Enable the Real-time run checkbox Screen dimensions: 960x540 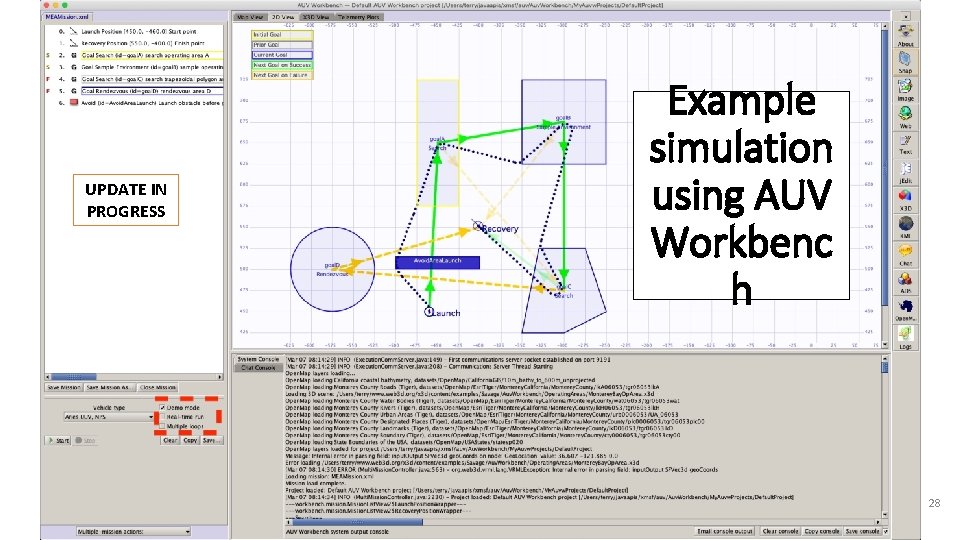point(163,416)
